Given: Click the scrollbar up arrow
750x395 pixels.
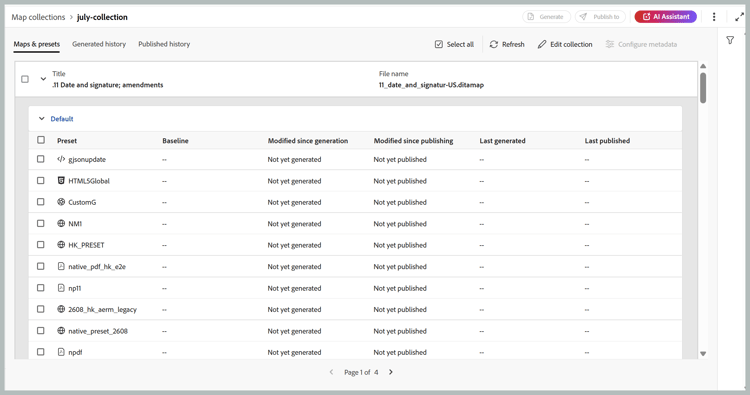Looking at the screenshot, I should pos(703,66).
